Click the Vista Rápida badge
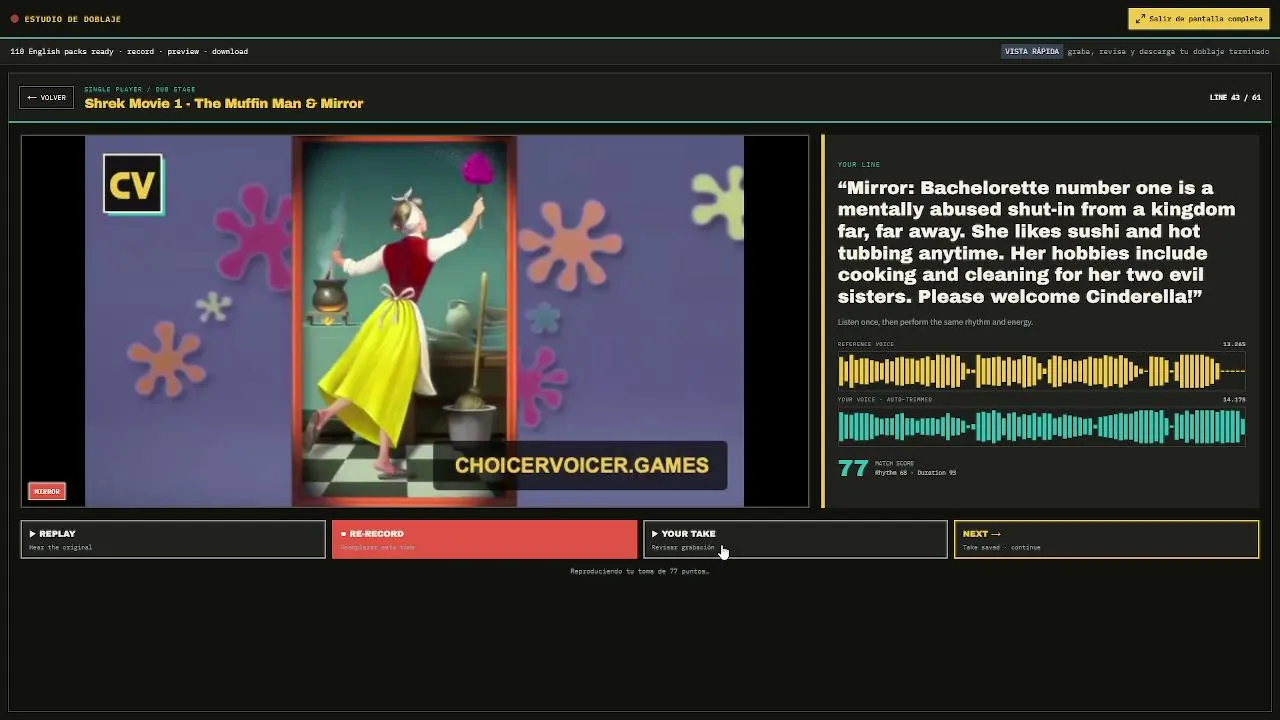 (x=1032, y=51)
